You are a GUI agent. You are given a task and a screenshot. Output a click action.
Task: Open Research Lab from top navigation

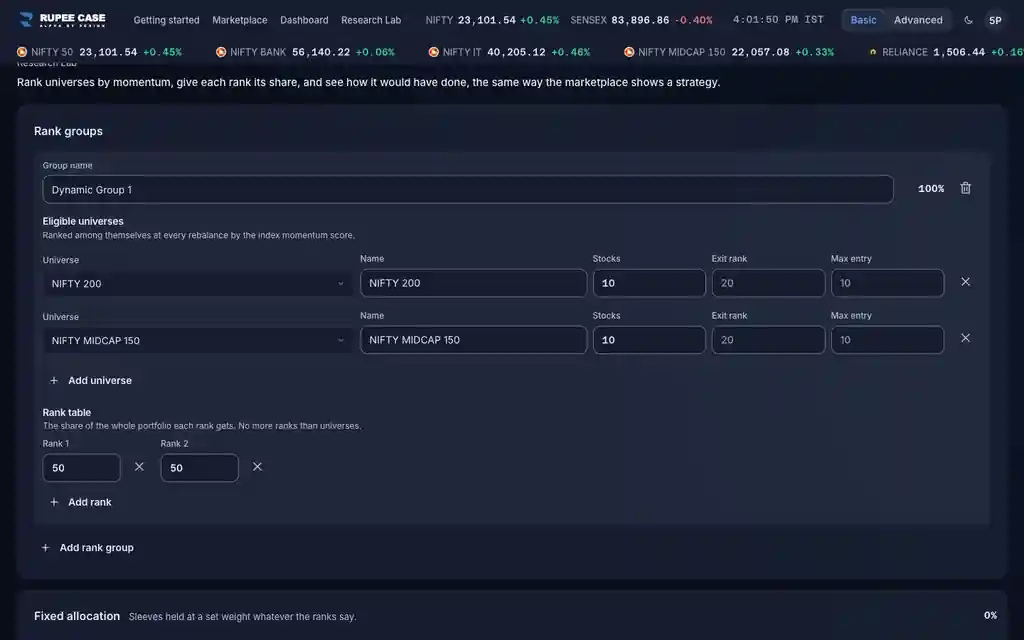tap(371, 20)
